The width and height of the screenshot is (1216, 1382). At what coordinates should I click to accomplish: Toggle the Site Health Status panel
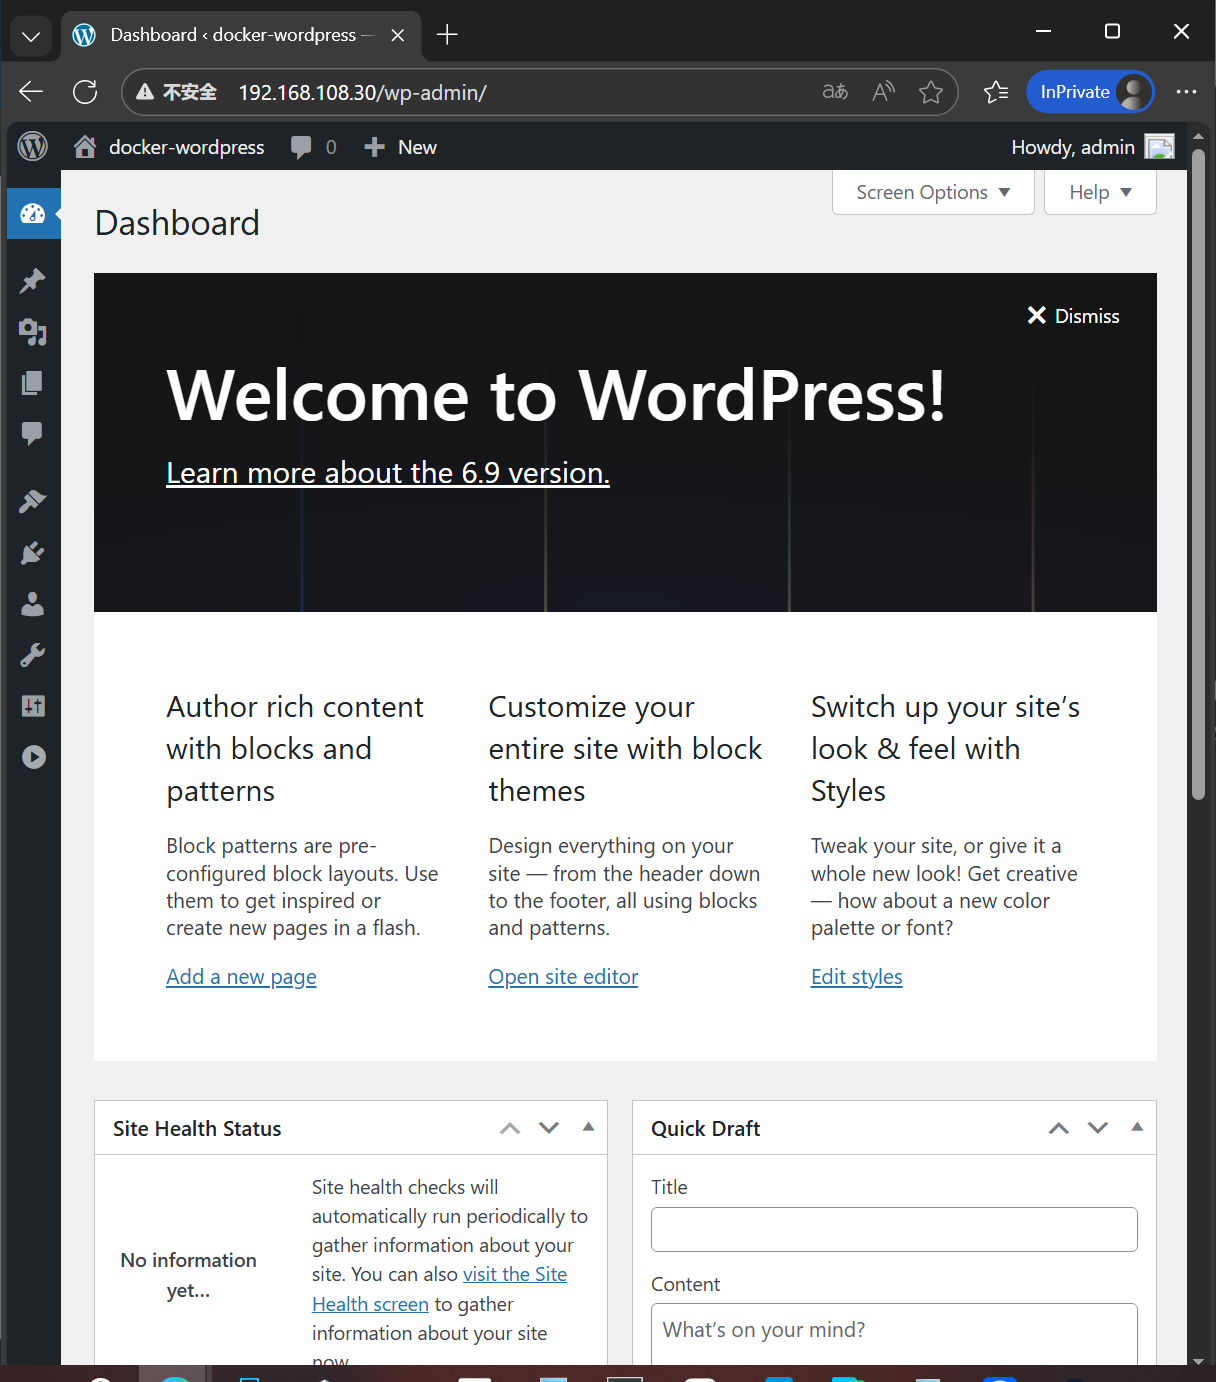(588, 1127)
